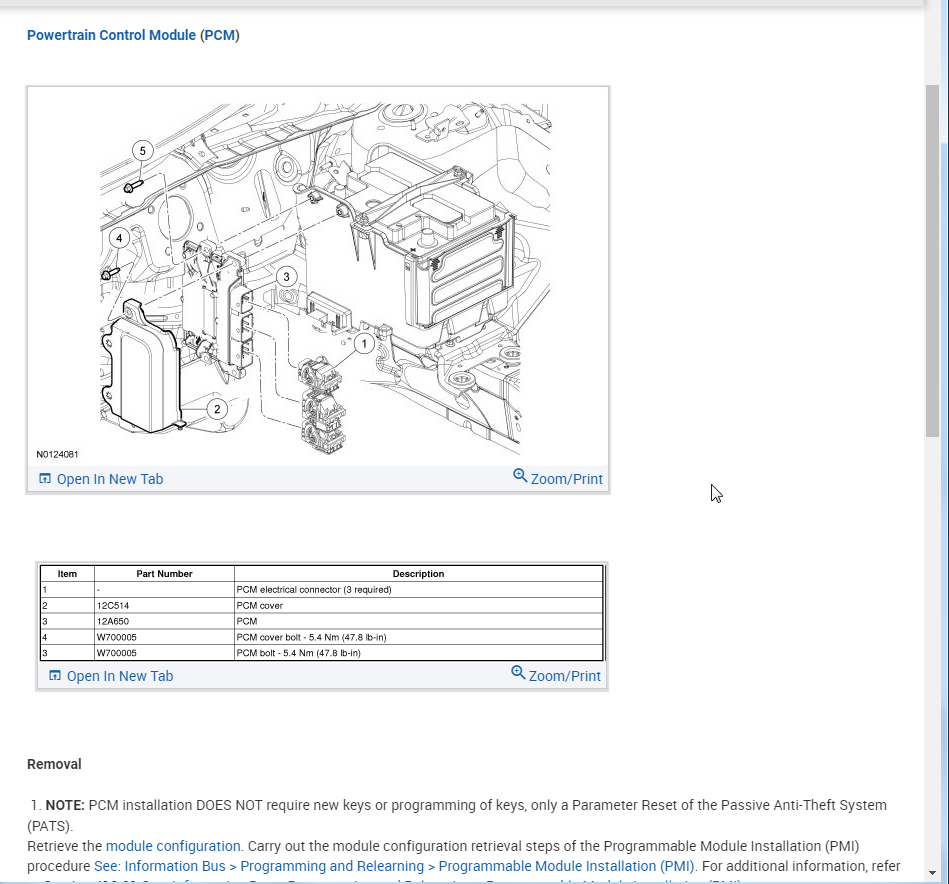The width and height of the screenshot is (949, 884).
Task: Click Zoom/Print link under the parts table
Action: [x=565, y=676]
